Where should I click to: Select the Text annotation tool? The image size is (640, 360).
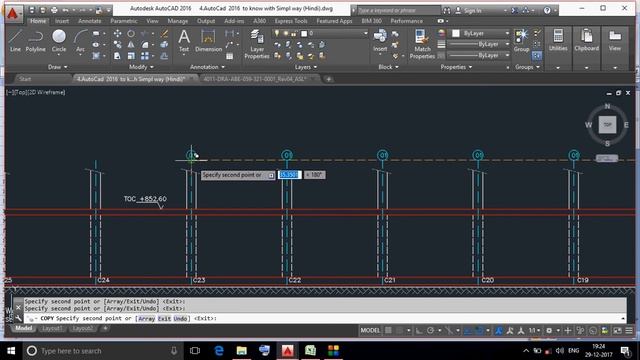184,41
